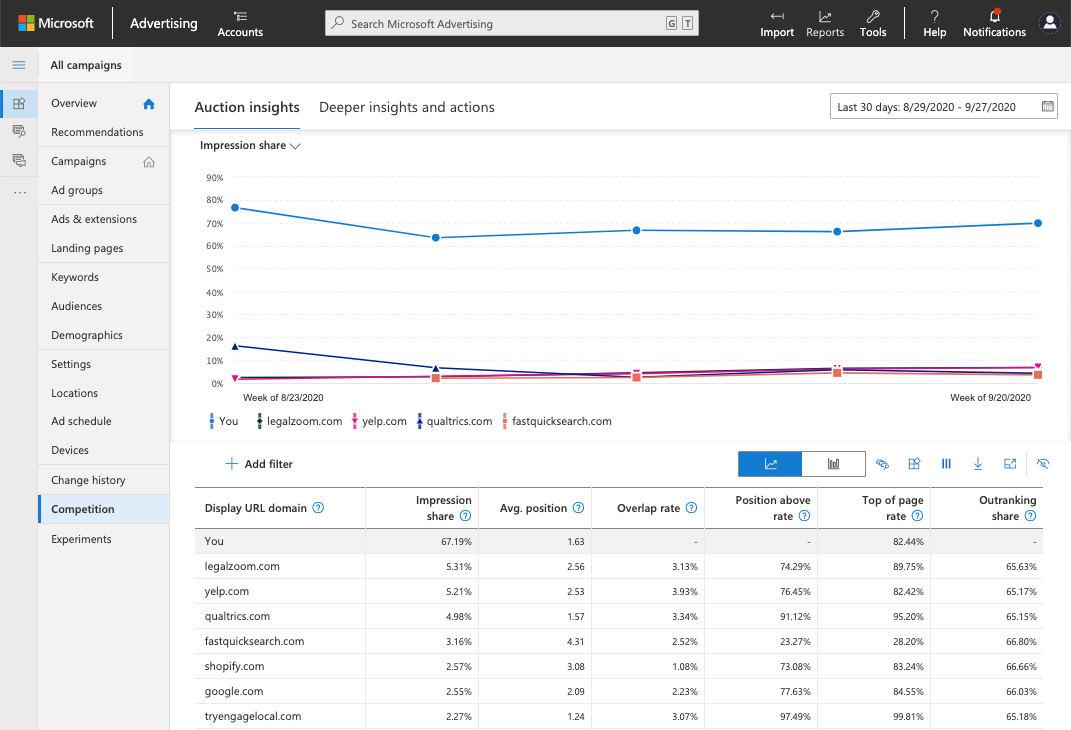Open the Accounts selector

click(x=240, y=23)
